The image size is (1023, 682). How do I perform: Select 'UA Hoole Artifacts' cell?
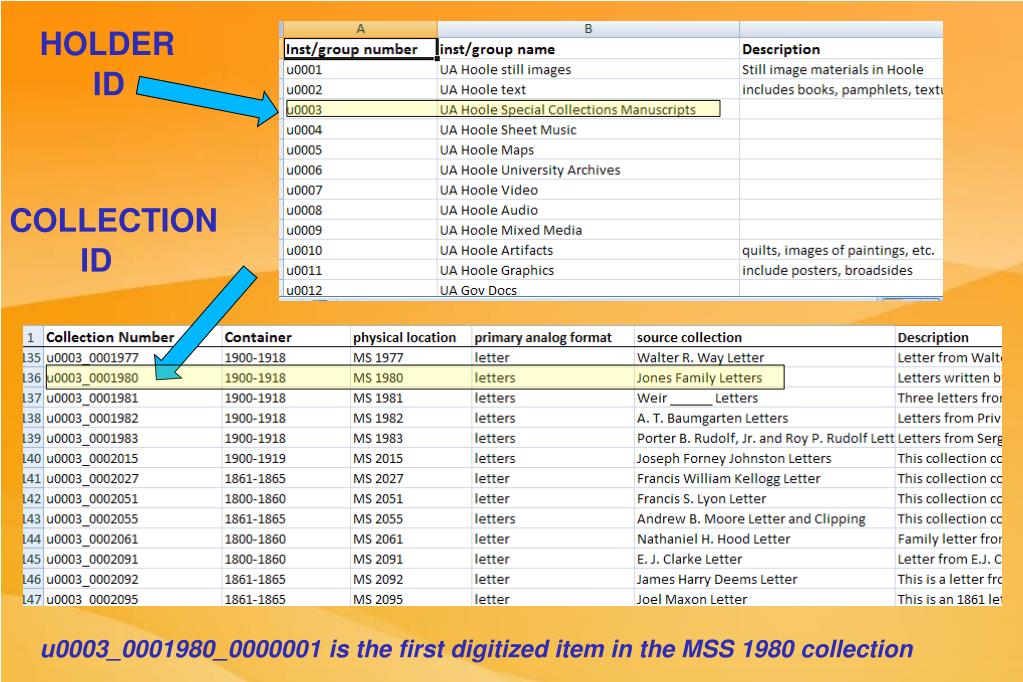pyautogui.click(x=588, y=250)
